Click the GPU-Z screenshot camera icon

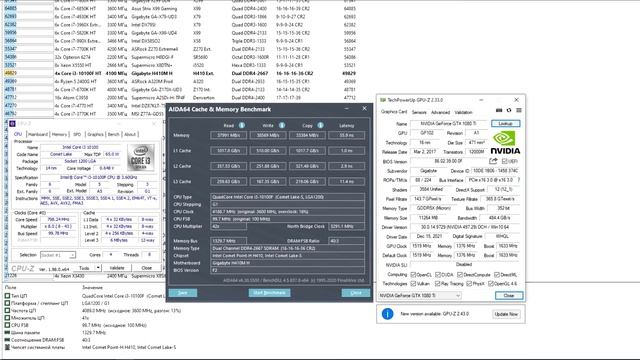[499, 110]
